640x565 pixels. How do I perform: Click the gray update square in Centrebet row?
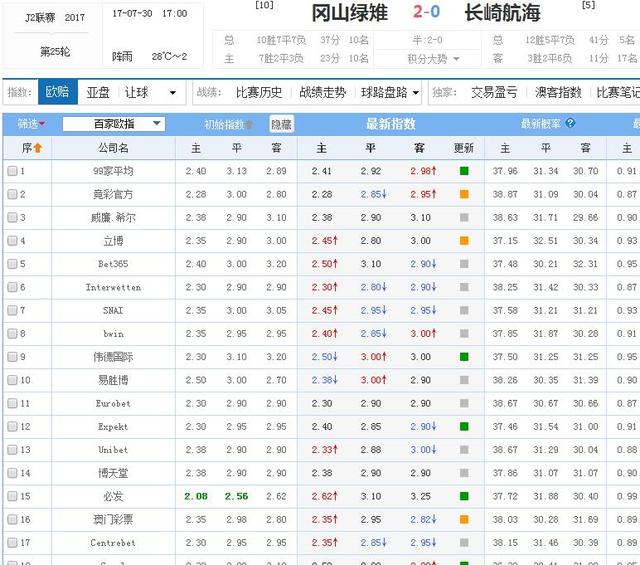tap(464, 543)
